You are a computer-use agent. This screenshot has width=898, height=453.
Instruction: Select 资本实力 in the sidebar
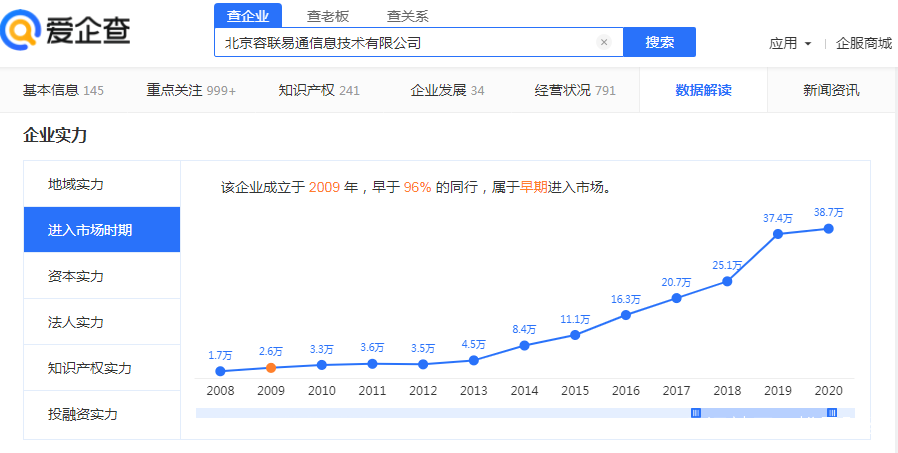pos(76,276)
